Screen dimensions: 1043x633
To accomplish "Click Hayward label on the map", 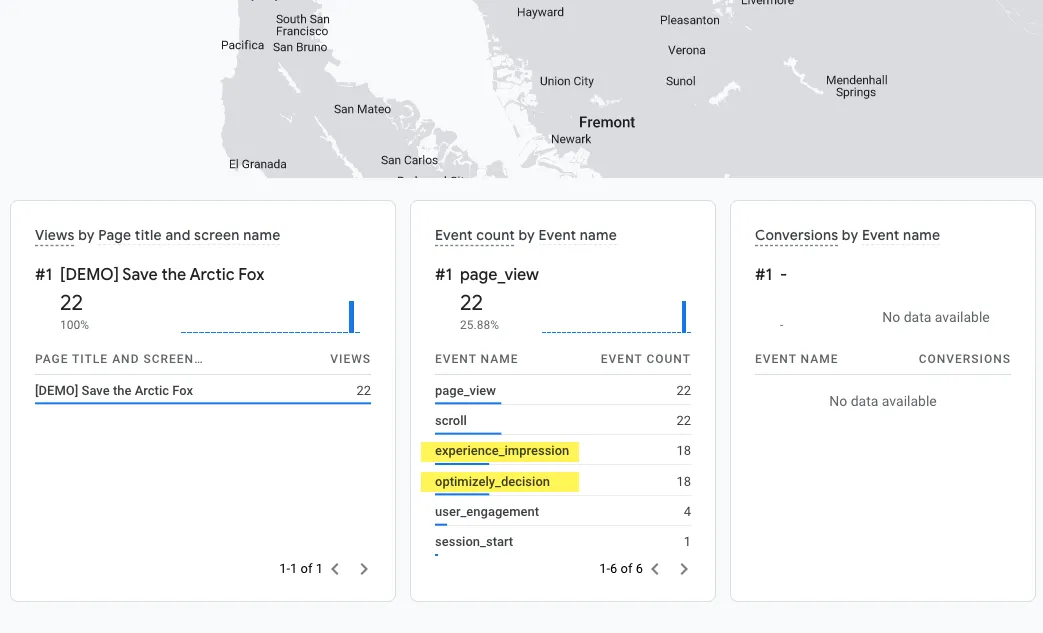I will coord(540,12).
